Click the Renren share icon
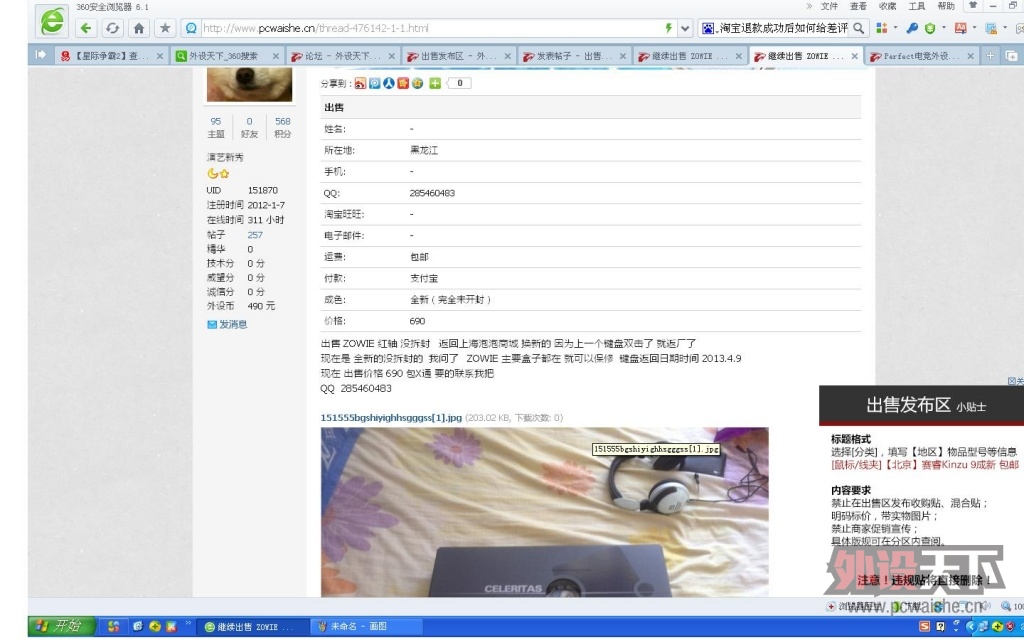The image size is (1024, 640). pos(389,83)
